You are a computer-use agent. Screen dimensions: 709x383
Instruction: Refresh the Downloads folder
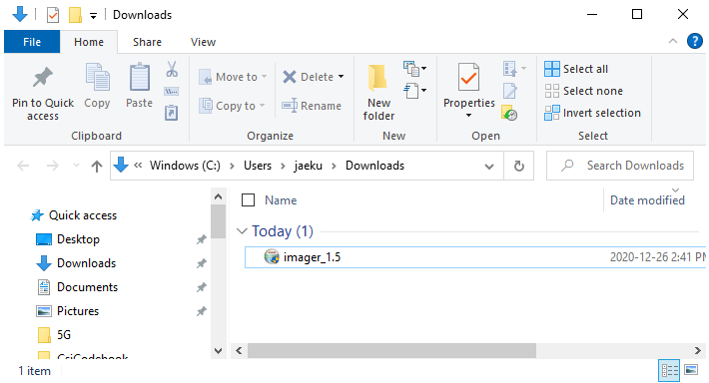(519, 166)
